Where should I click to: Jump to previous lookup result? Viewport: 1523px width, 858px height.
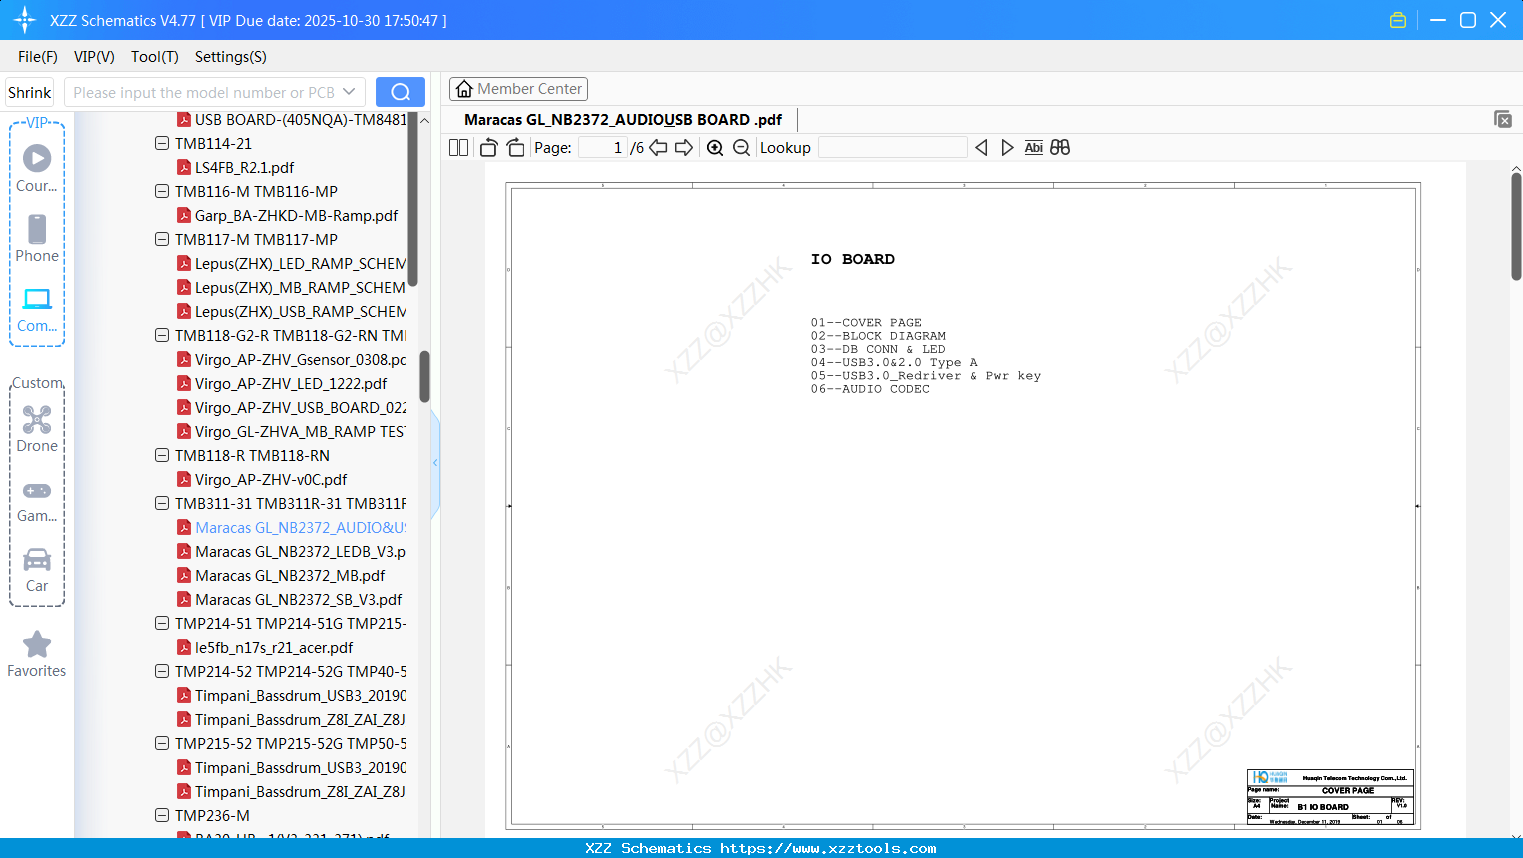pos(981,147)
